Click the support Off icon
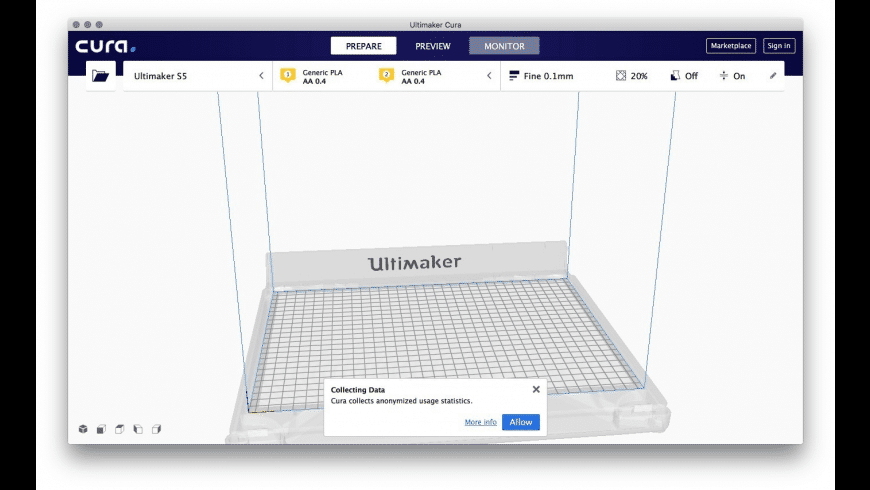Viewport: 870px width, 490px height. click(675, 75)
